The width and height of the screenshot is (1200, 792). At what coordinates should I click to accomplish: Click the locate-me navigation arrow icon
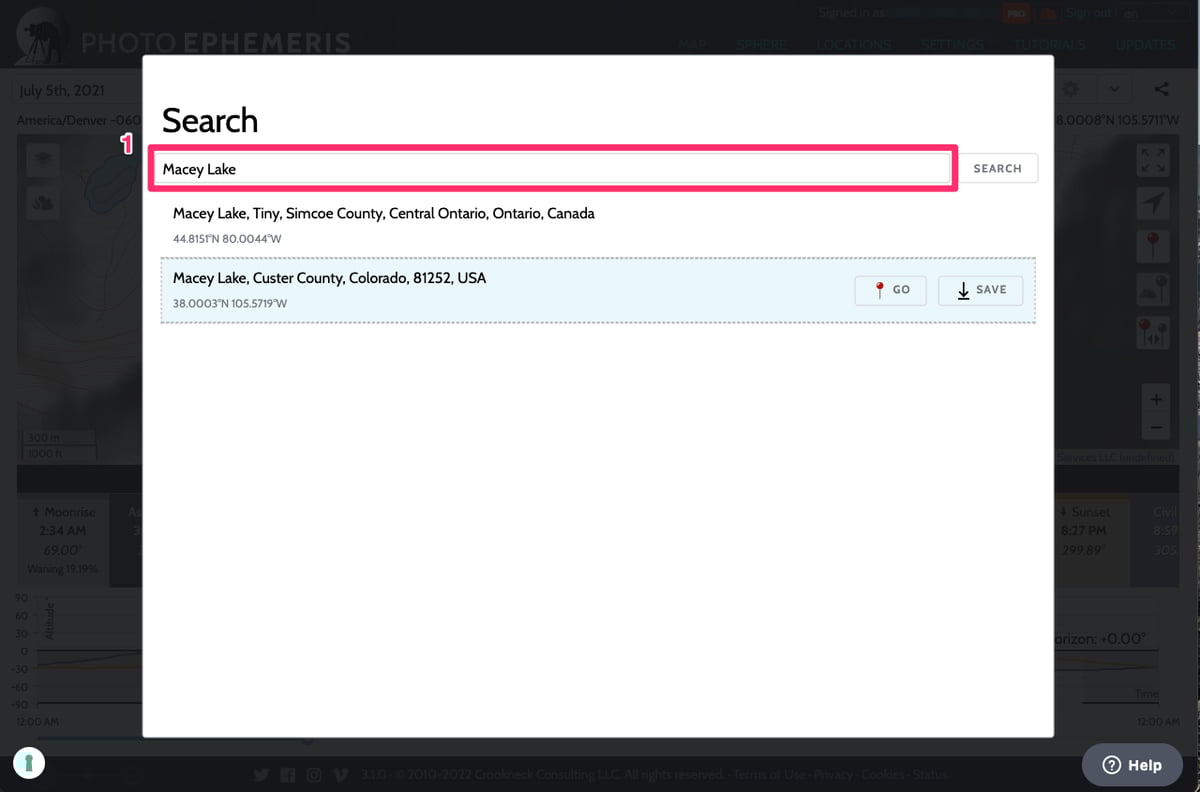point(1153,203)
